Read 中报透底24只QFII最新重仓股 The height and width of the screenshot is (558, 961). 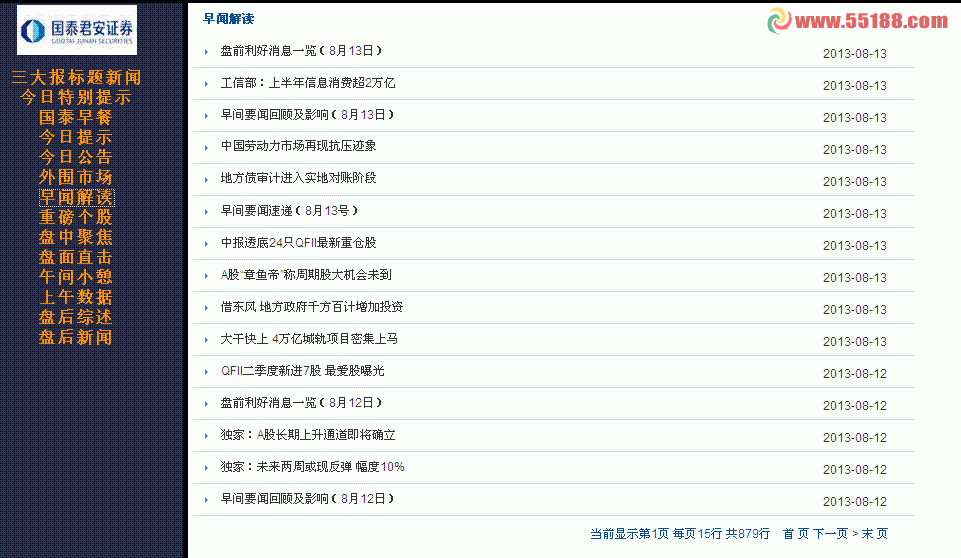point(298,243)
